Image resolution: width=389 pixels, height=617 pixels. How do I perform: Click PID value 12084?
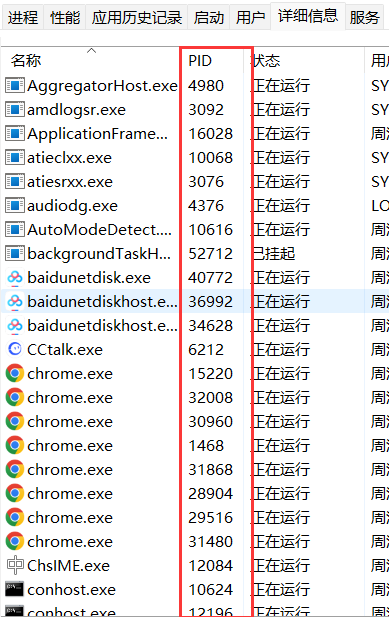click(211, 566)
